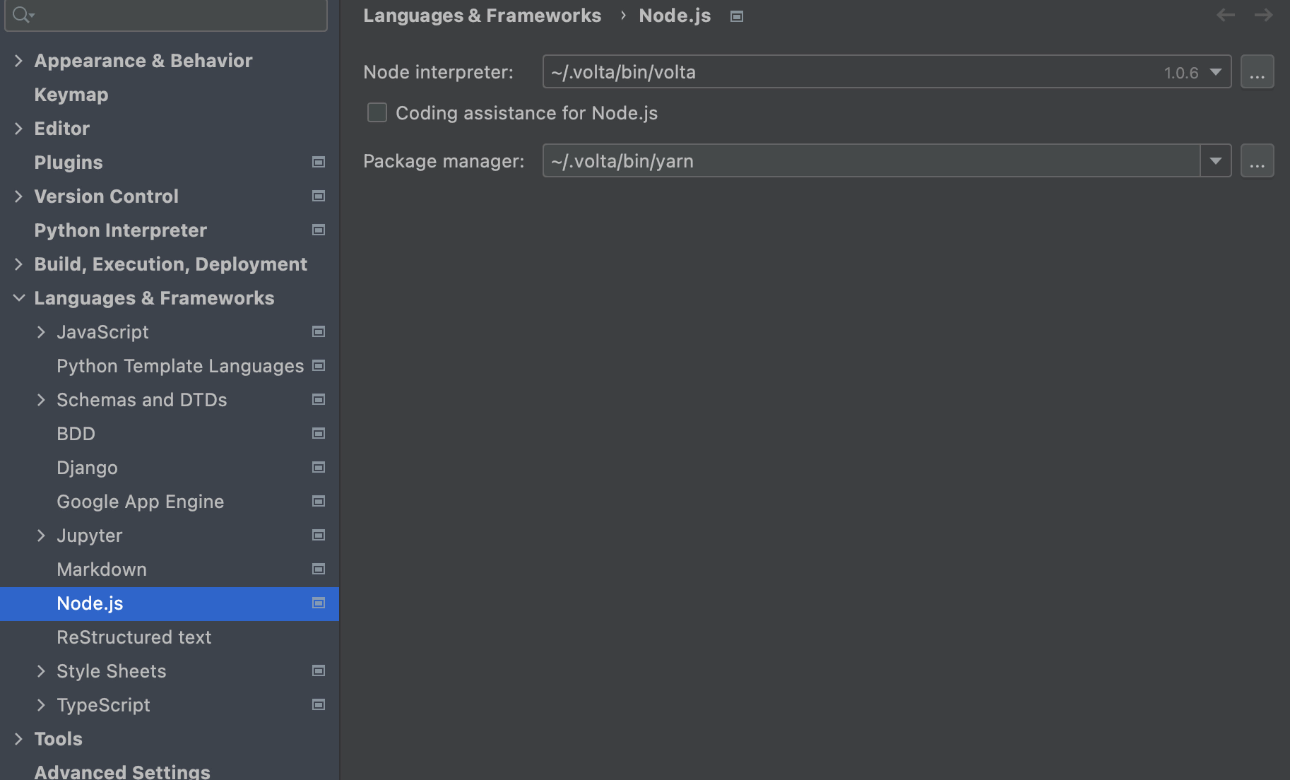Click the project-level icon beside Jupyter
The width and height of the screenshot is (1290, 780).
pos(318,535)
